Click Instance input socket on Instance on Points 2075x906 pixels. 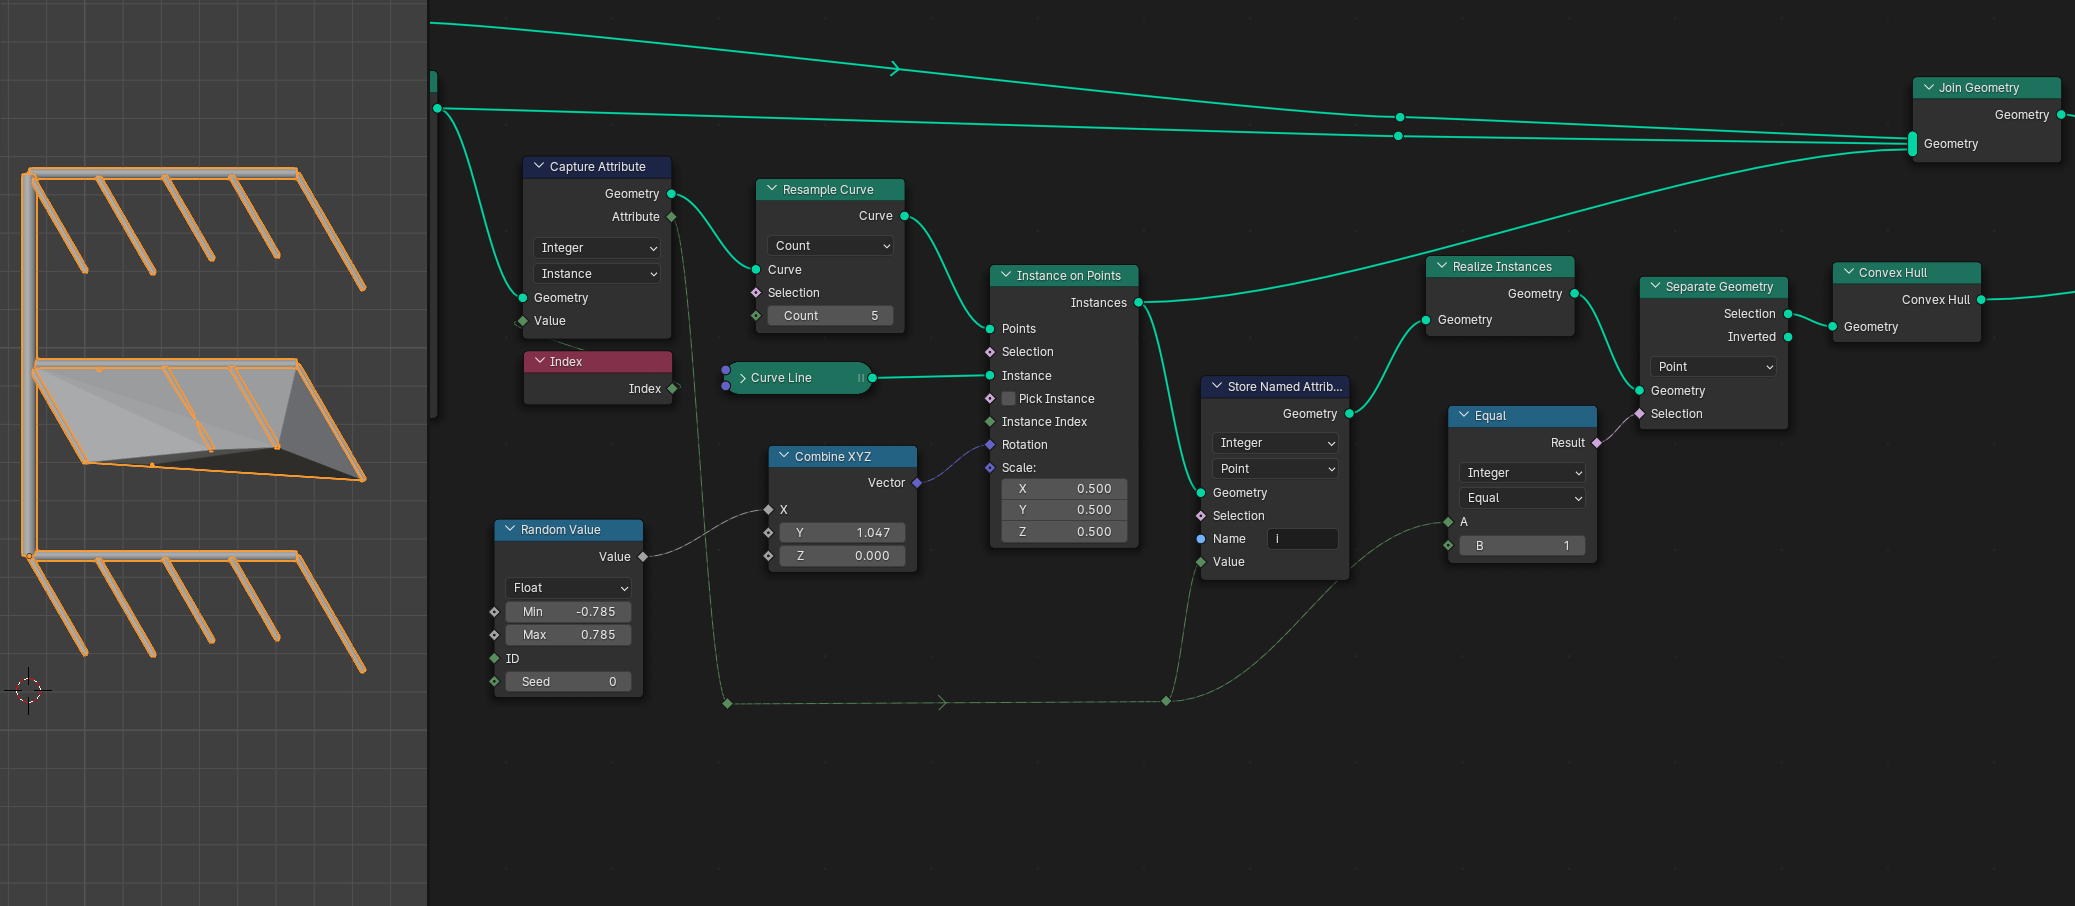pyautogui.click(x=990, y=376)
